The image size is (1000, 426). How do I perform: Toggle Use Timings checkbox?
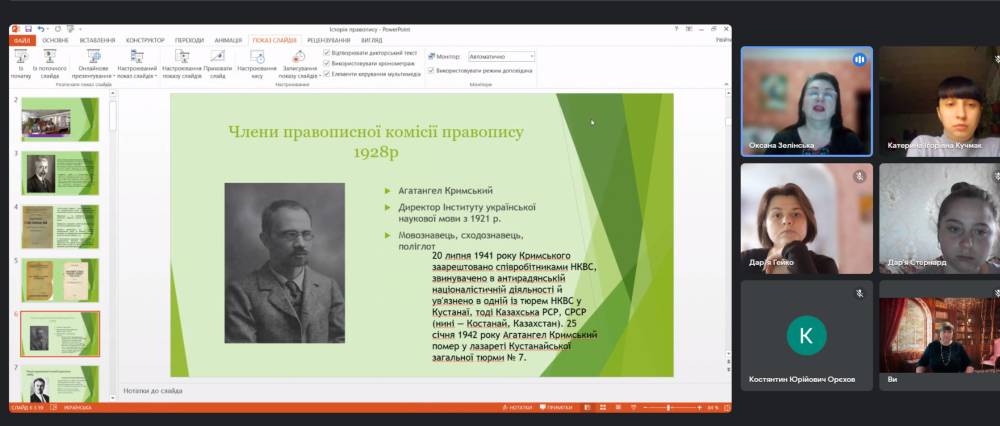click(x=328, y=63)
